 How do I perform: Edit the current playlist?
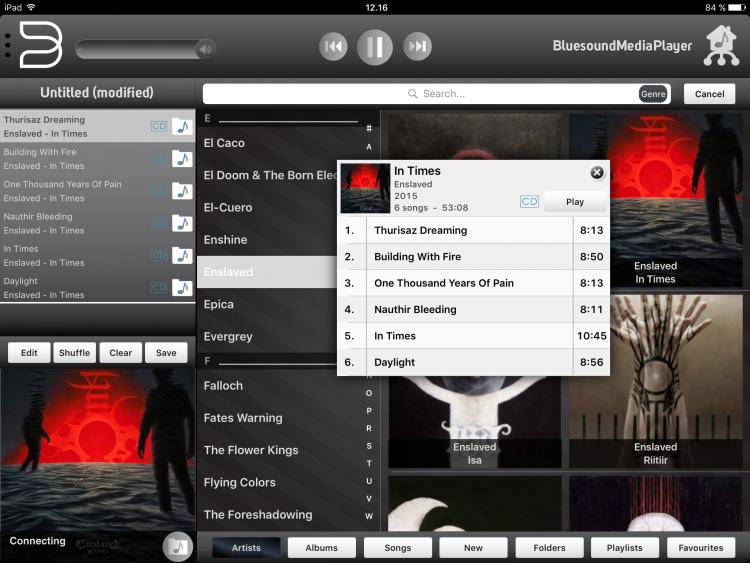(29, 353)
